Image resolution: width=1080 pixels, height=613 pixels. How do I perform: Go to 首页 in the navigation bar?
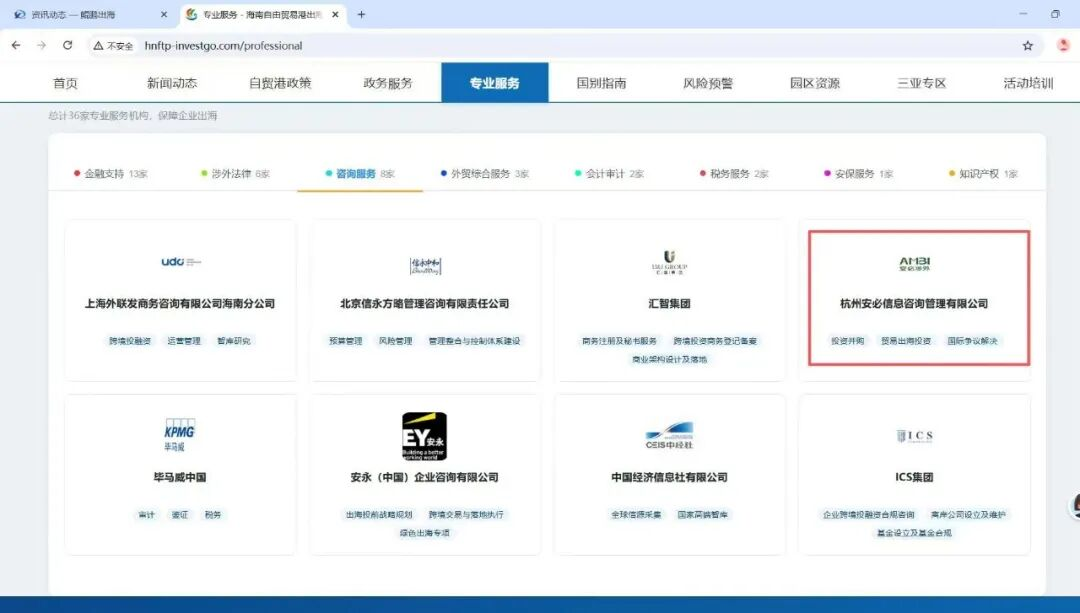65,83
